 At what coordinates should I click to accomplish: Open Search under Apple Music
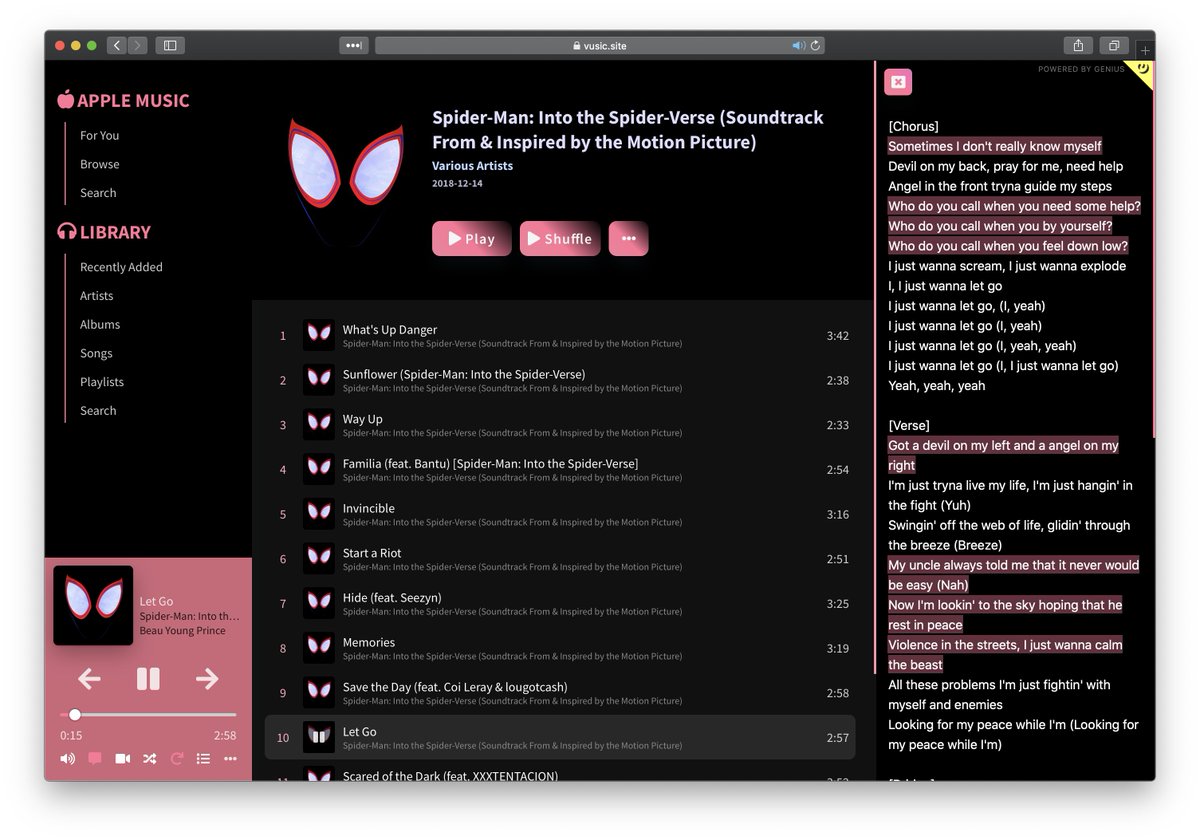[98, 193]
